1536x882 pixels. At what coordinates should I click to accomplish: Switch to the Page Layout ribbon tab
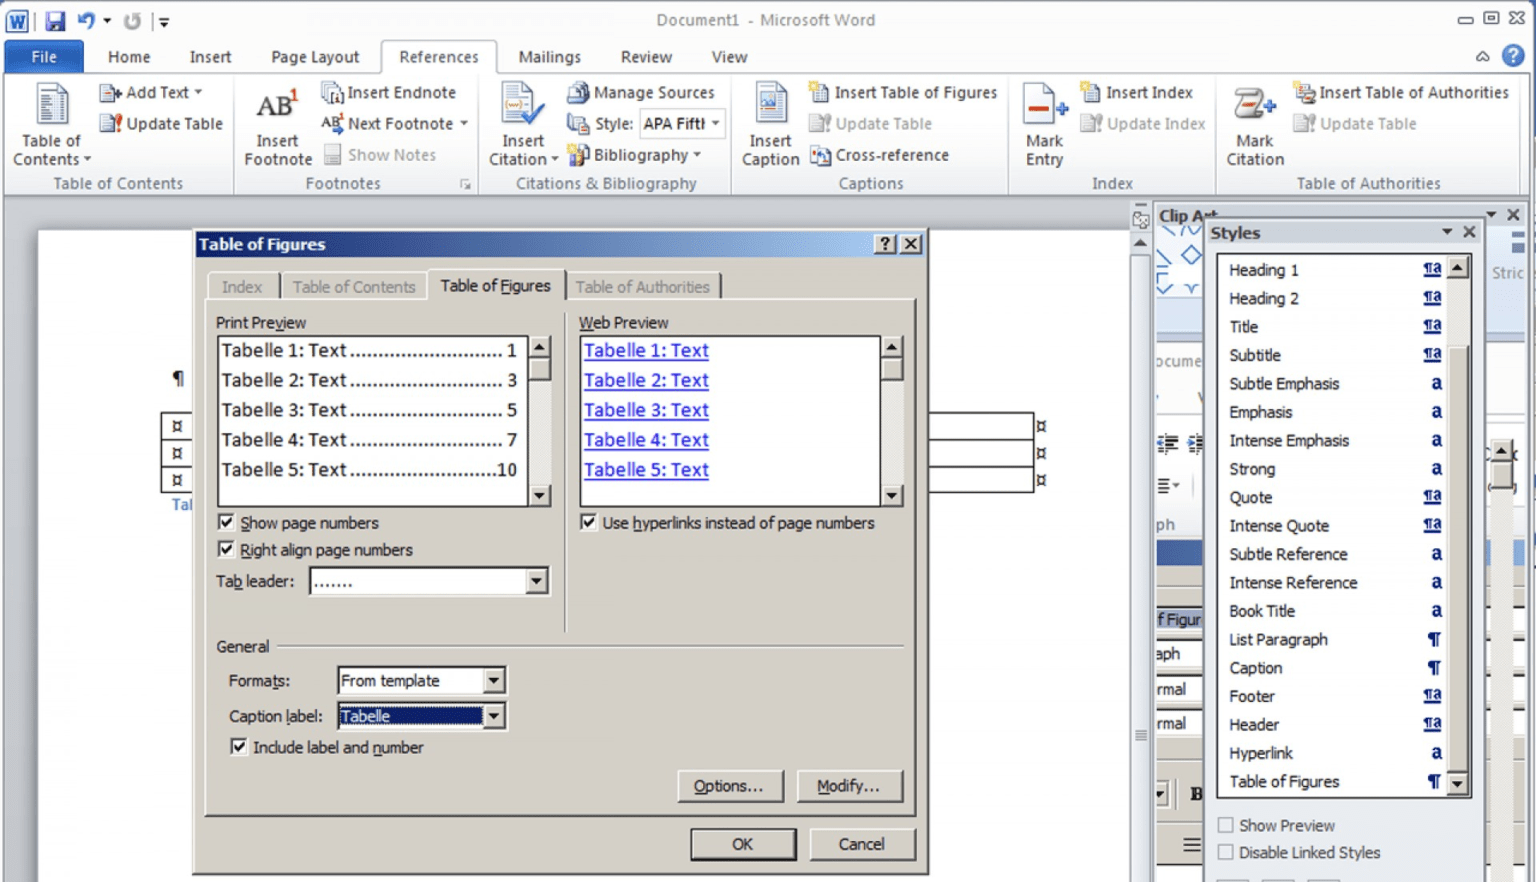tap(315, 57)
